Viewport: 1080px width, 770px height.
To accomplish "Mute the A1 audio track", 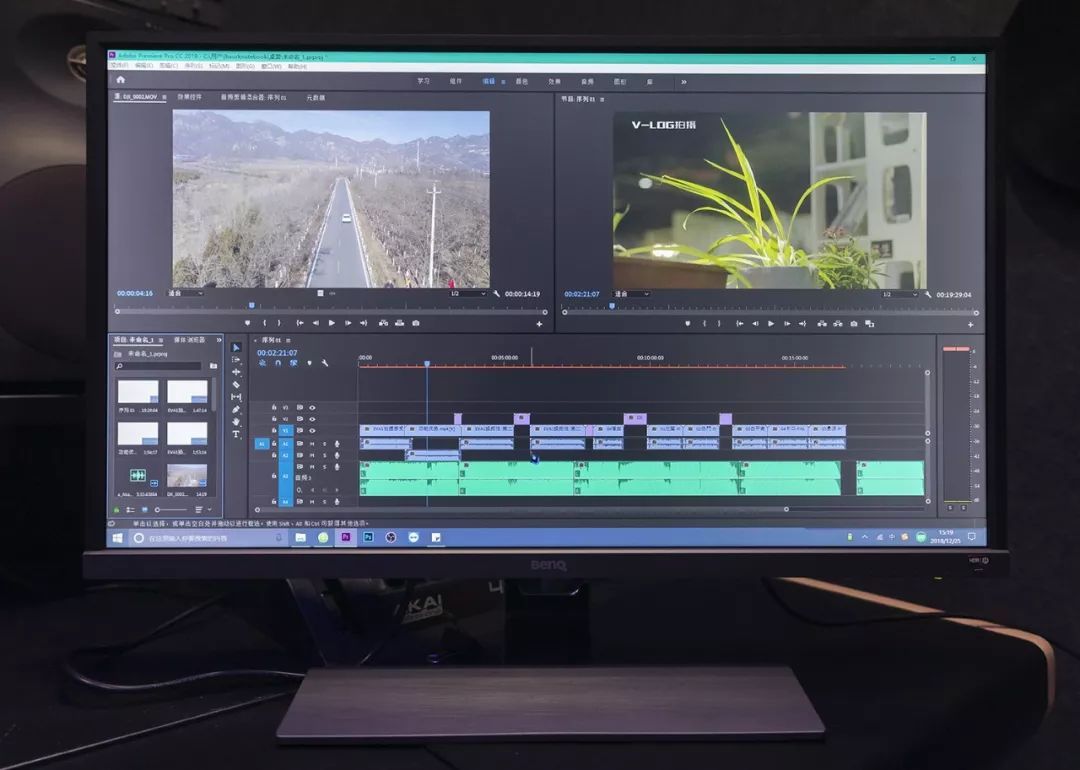I will pos(312,443).
